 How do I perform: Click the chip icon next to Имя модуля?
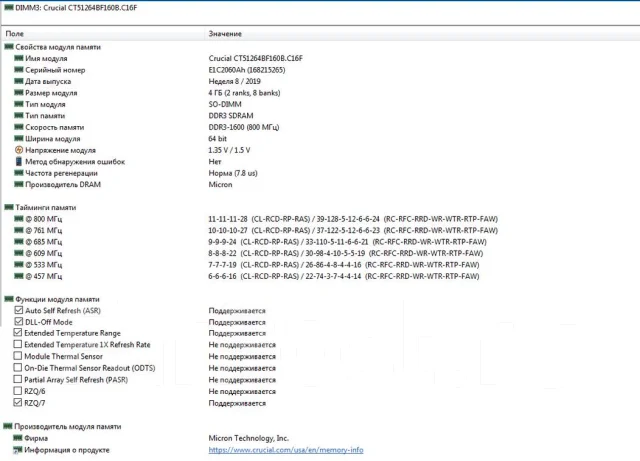[x=19, y=58]
